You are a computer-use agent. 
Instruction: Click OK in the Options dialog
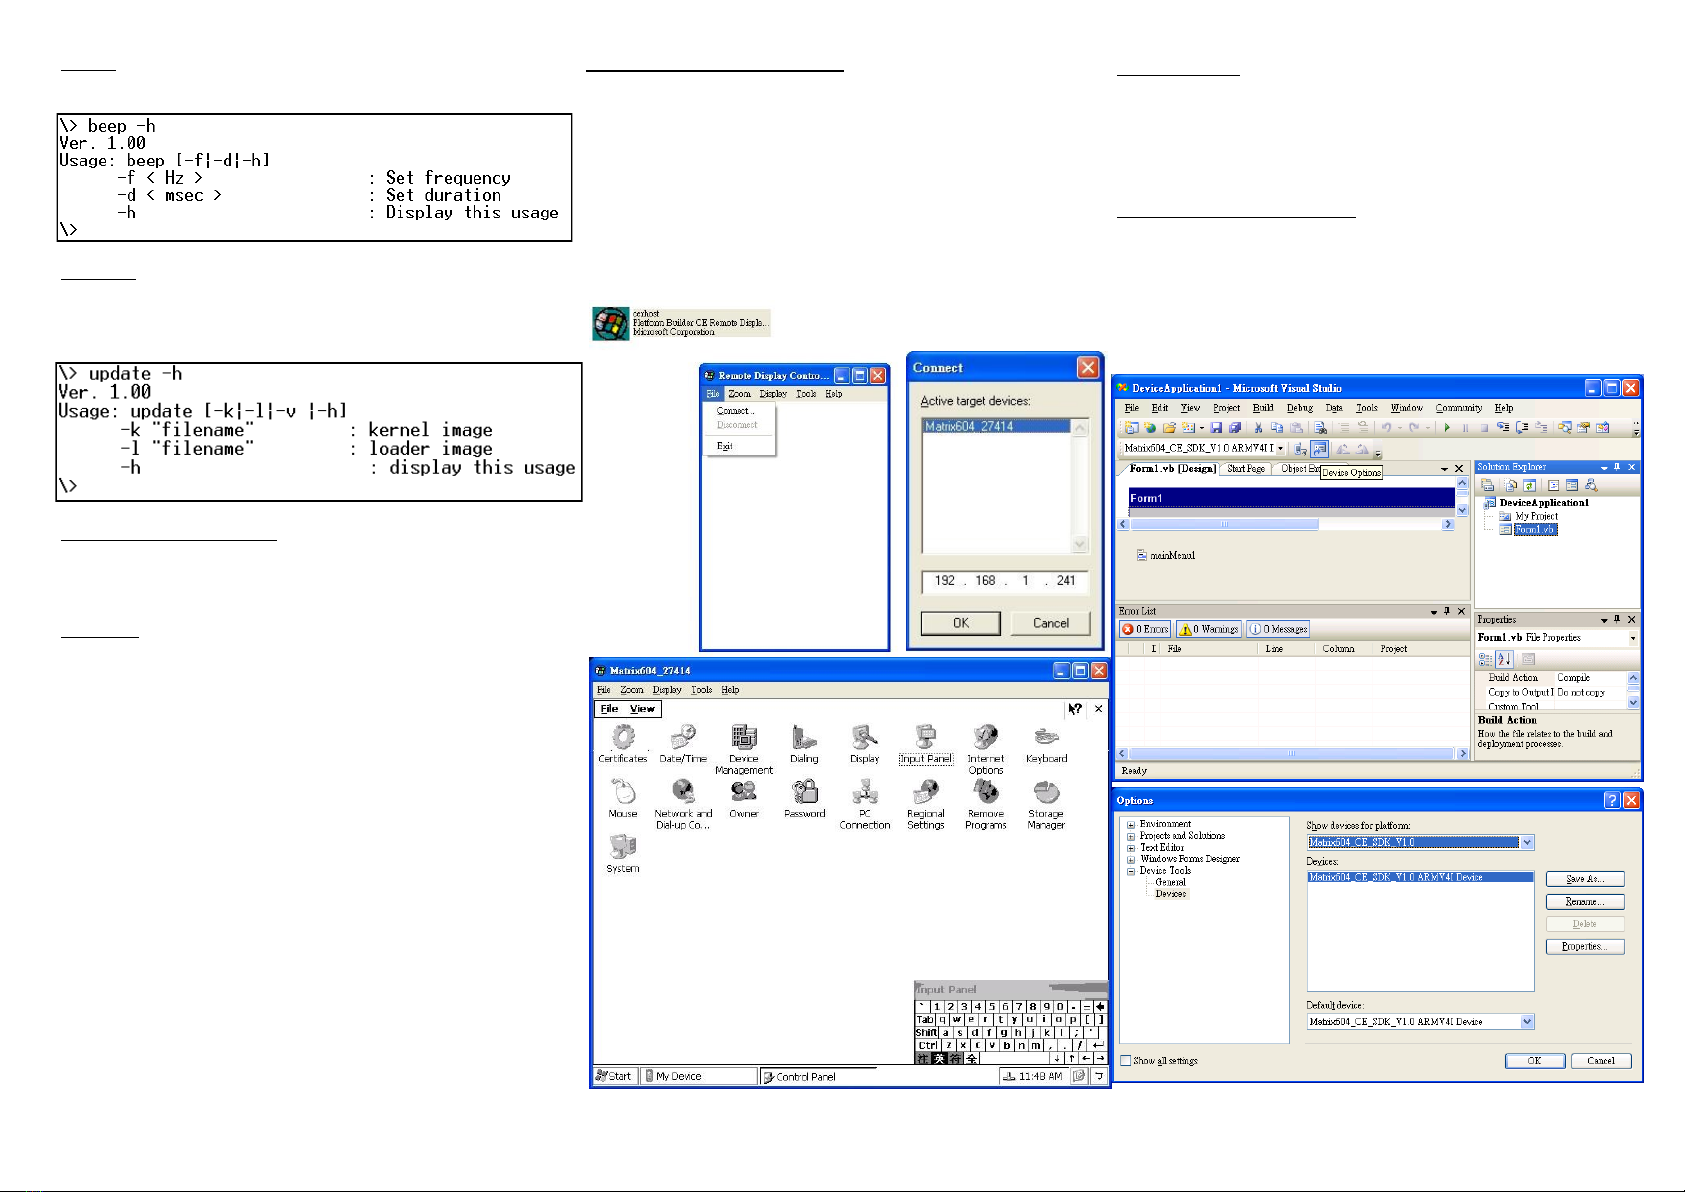[1534, 1061]
